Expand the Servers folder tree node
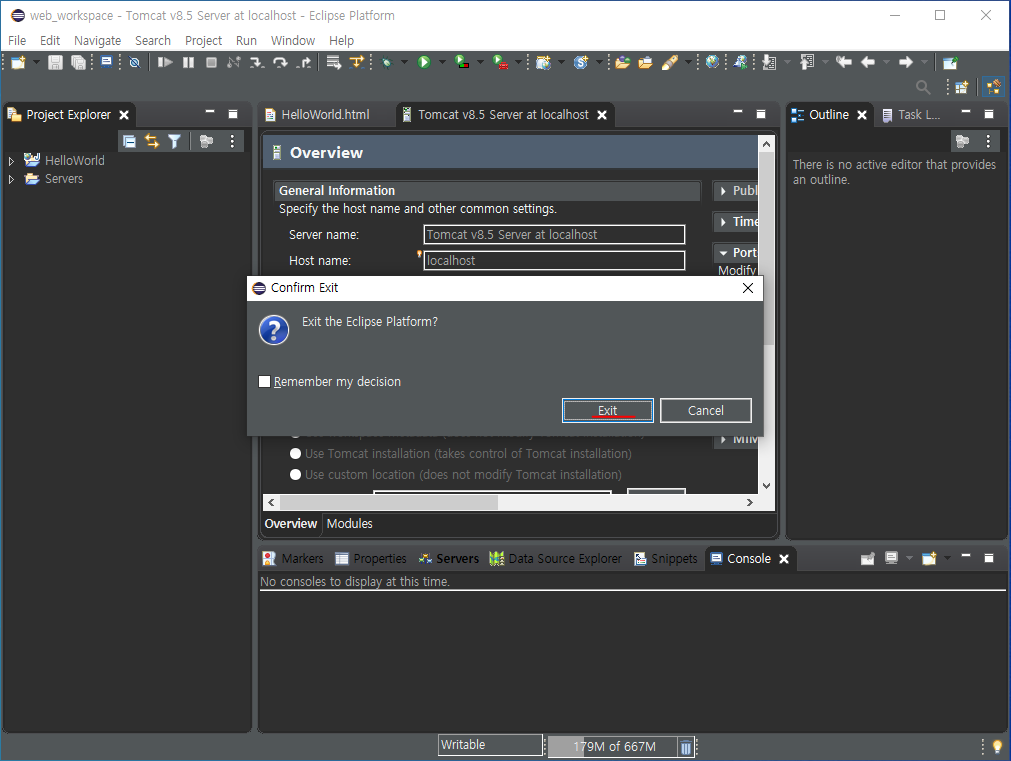The height and width of the screenshot is (761, 1011). coord(11,179)
